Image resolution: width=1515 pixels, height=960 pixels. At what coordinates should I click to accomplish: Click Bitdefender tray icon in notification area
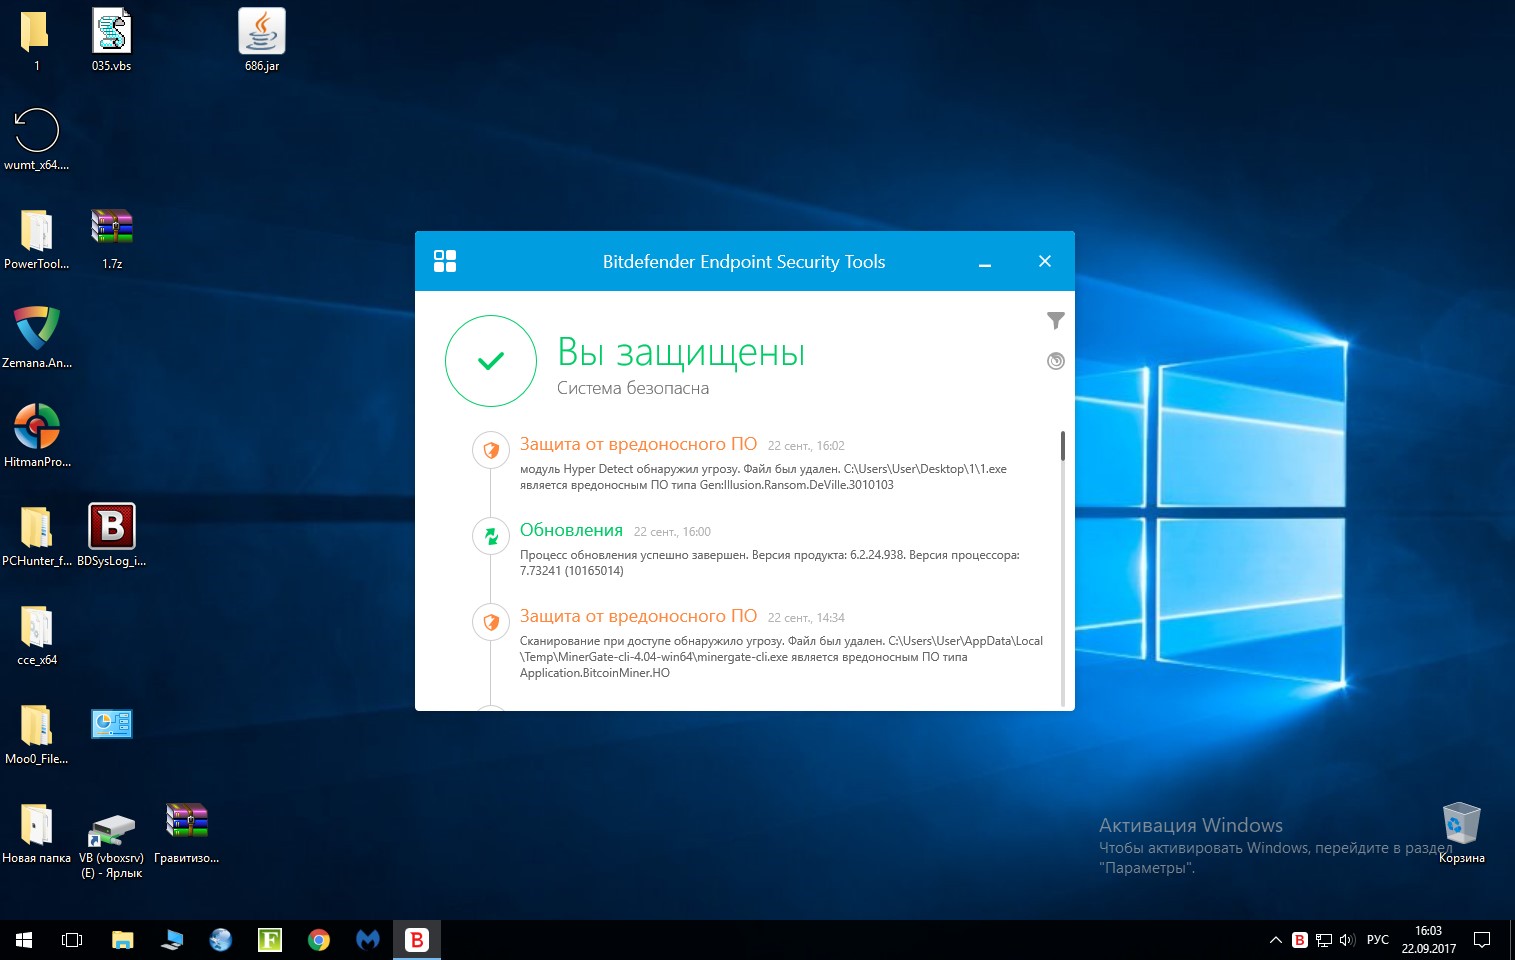point(1299,940)
